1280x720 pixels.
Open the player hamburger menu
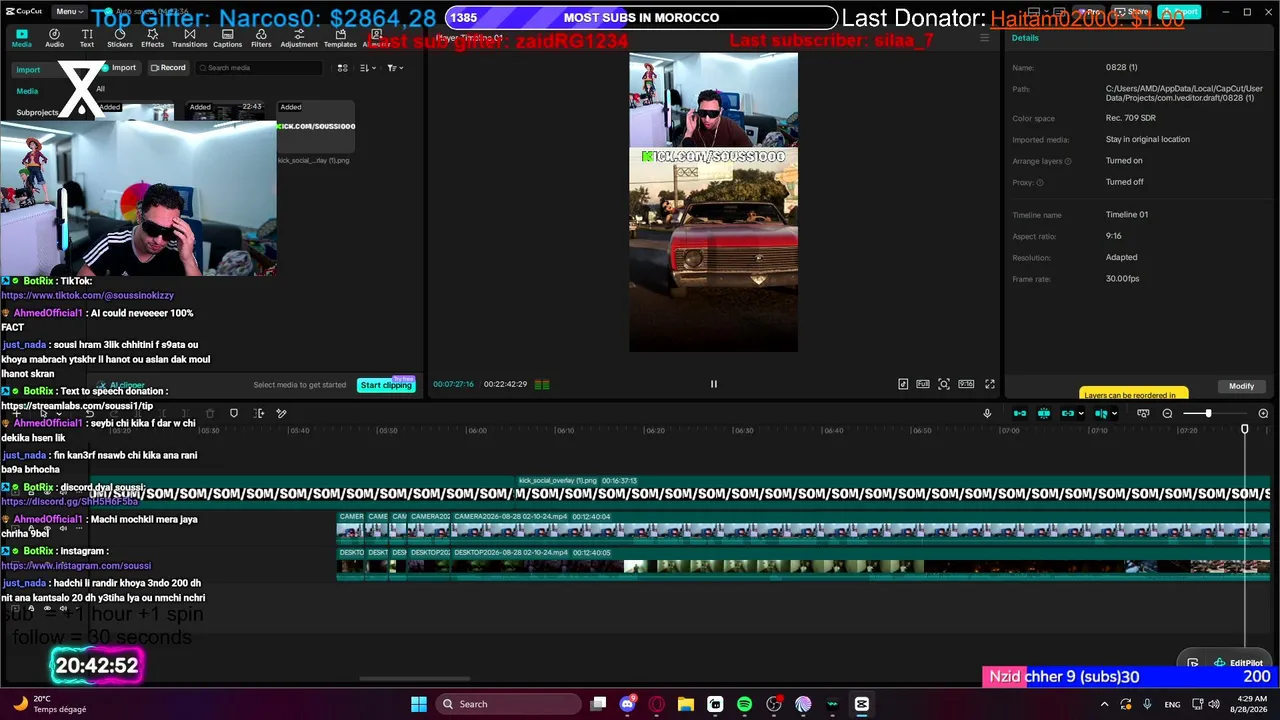point(984,38)
